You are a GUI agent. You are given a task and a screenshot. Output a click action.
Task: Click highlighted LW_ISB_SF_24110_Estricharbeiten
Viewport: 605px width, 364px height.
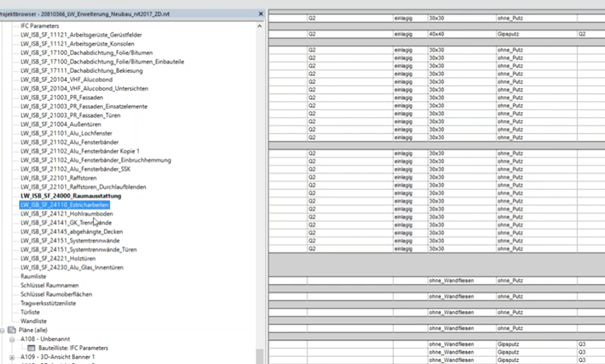64,205
